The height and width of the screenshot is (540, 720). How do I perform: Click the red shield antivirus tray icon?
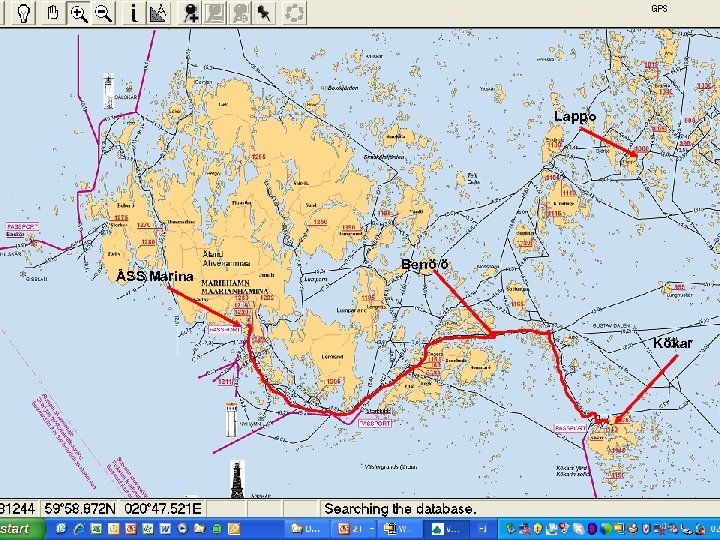click(647, 529)
